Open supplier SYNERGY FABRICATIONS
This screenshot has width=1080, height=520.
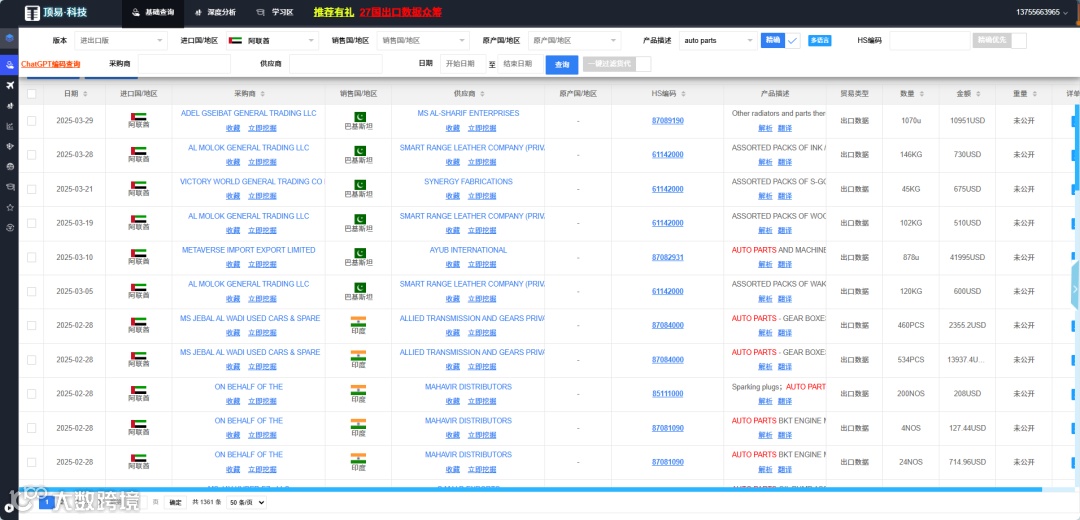pyautogui.click(x=468, y=182)
